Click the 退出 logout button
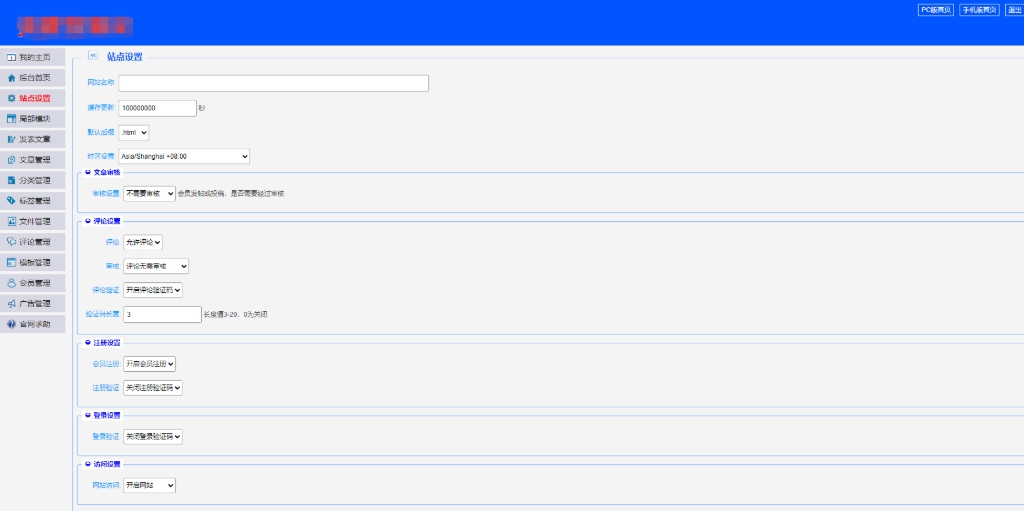This screenshot has width=1024, height=511. coord(1014,10)
